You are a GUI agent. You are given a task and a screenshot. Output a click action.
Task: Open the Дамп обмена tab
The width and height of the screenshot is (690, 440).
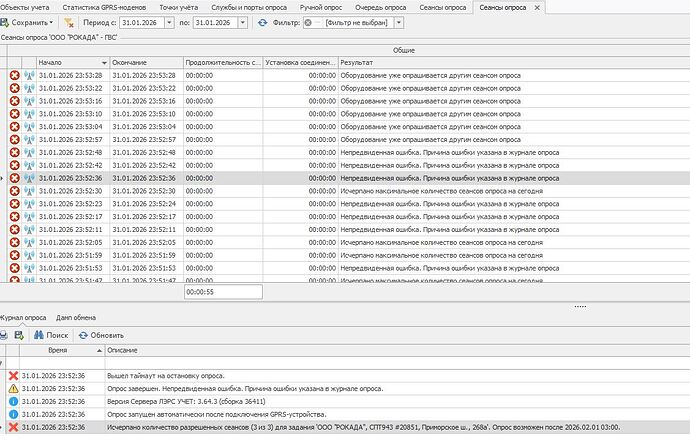pos(77,317)
